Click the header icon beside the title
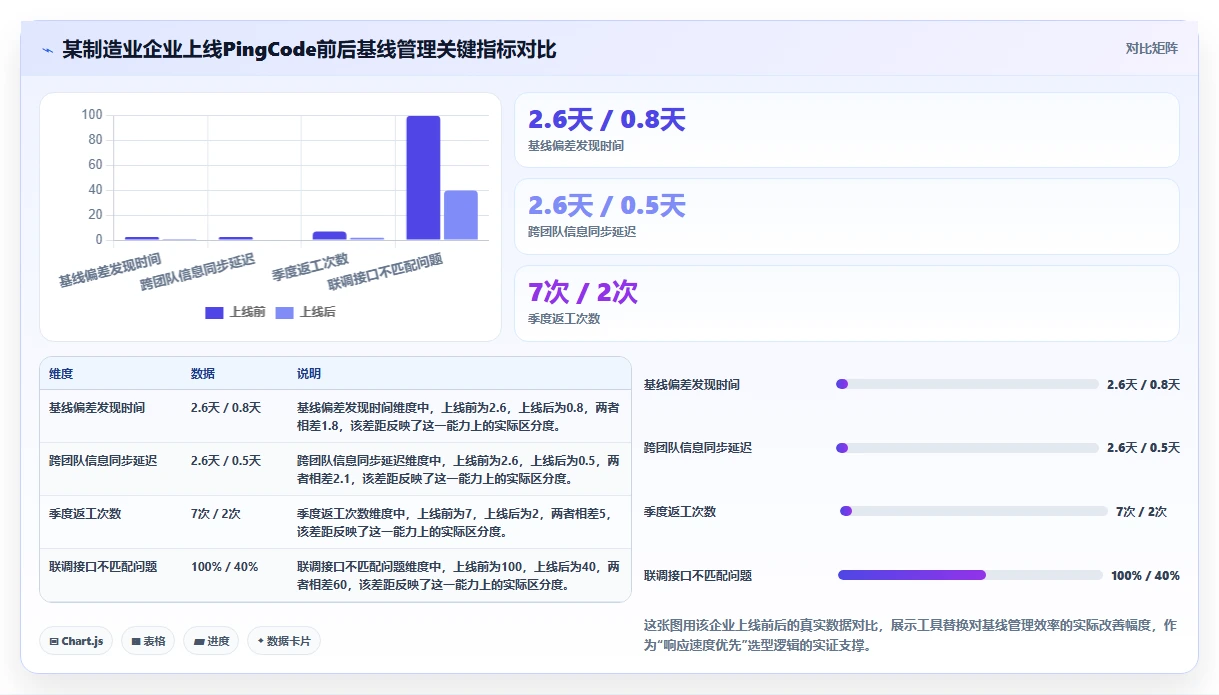 [47, 50]
